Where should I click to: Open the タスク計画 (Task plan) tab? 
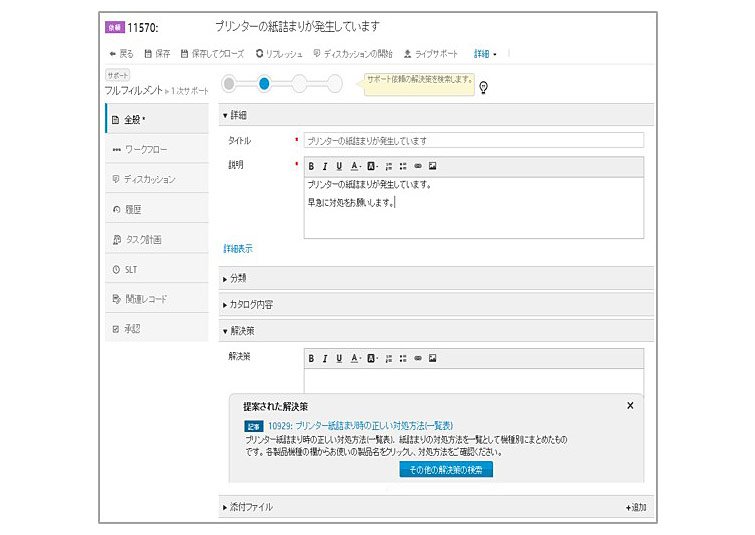[157, 239]
